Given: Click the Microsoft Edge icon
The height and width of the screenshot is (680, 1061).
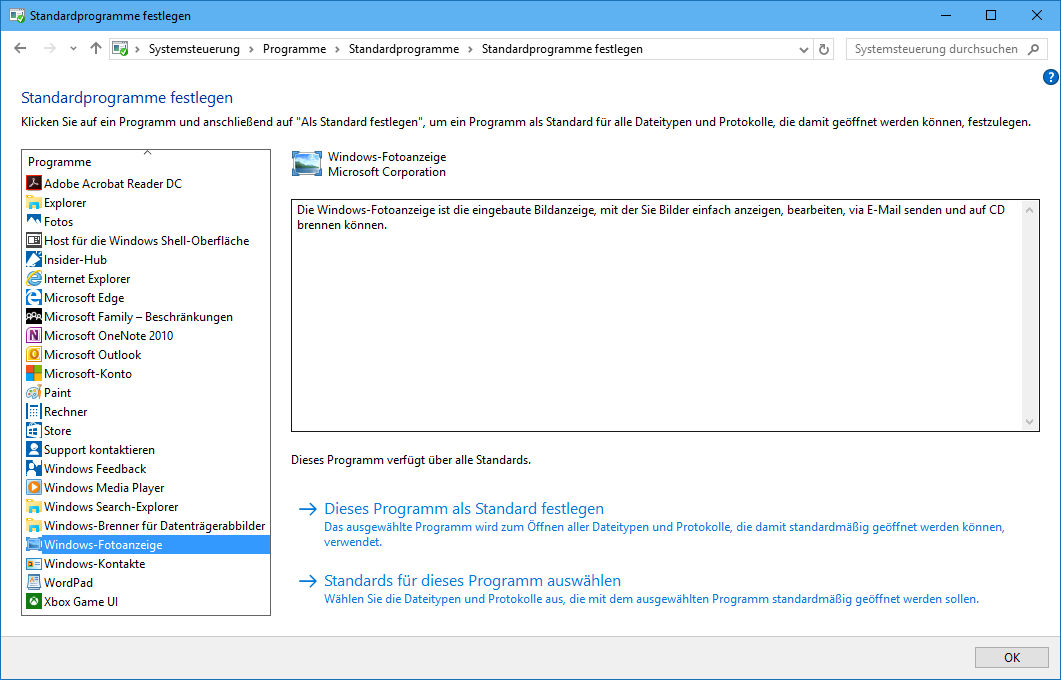Looking at the screenshot, I should [34, 297].
